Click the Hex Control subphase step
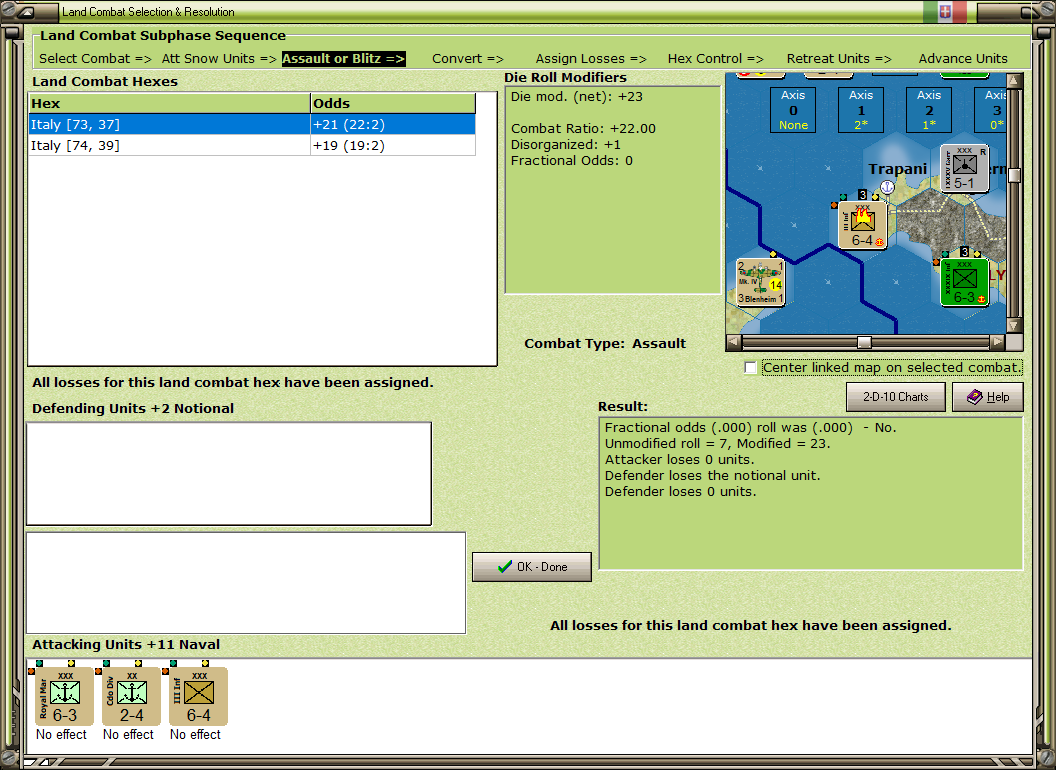The image size is (1056, 770). coord(715,59)
